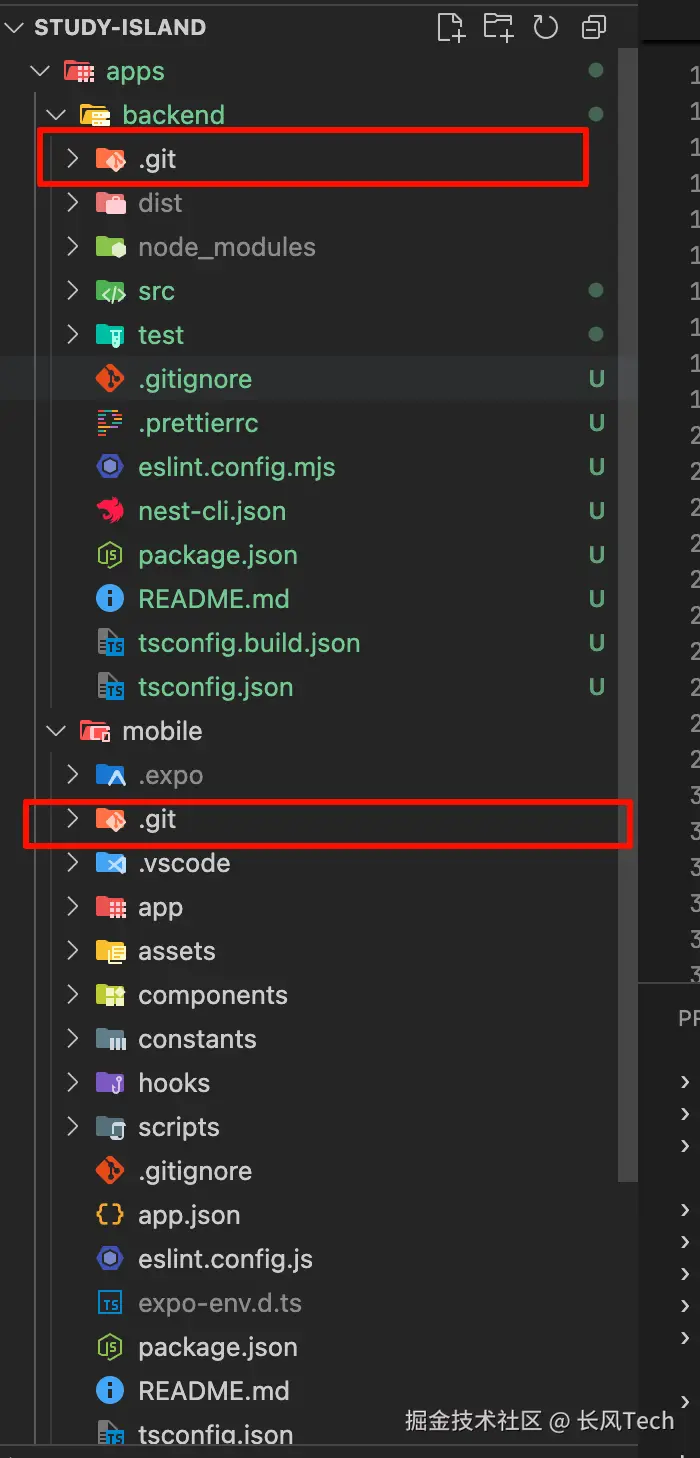Viewport: 700px width, 1458px height.
Task: Click the New Folder icon in explorer header
Action: pos(497,27)
